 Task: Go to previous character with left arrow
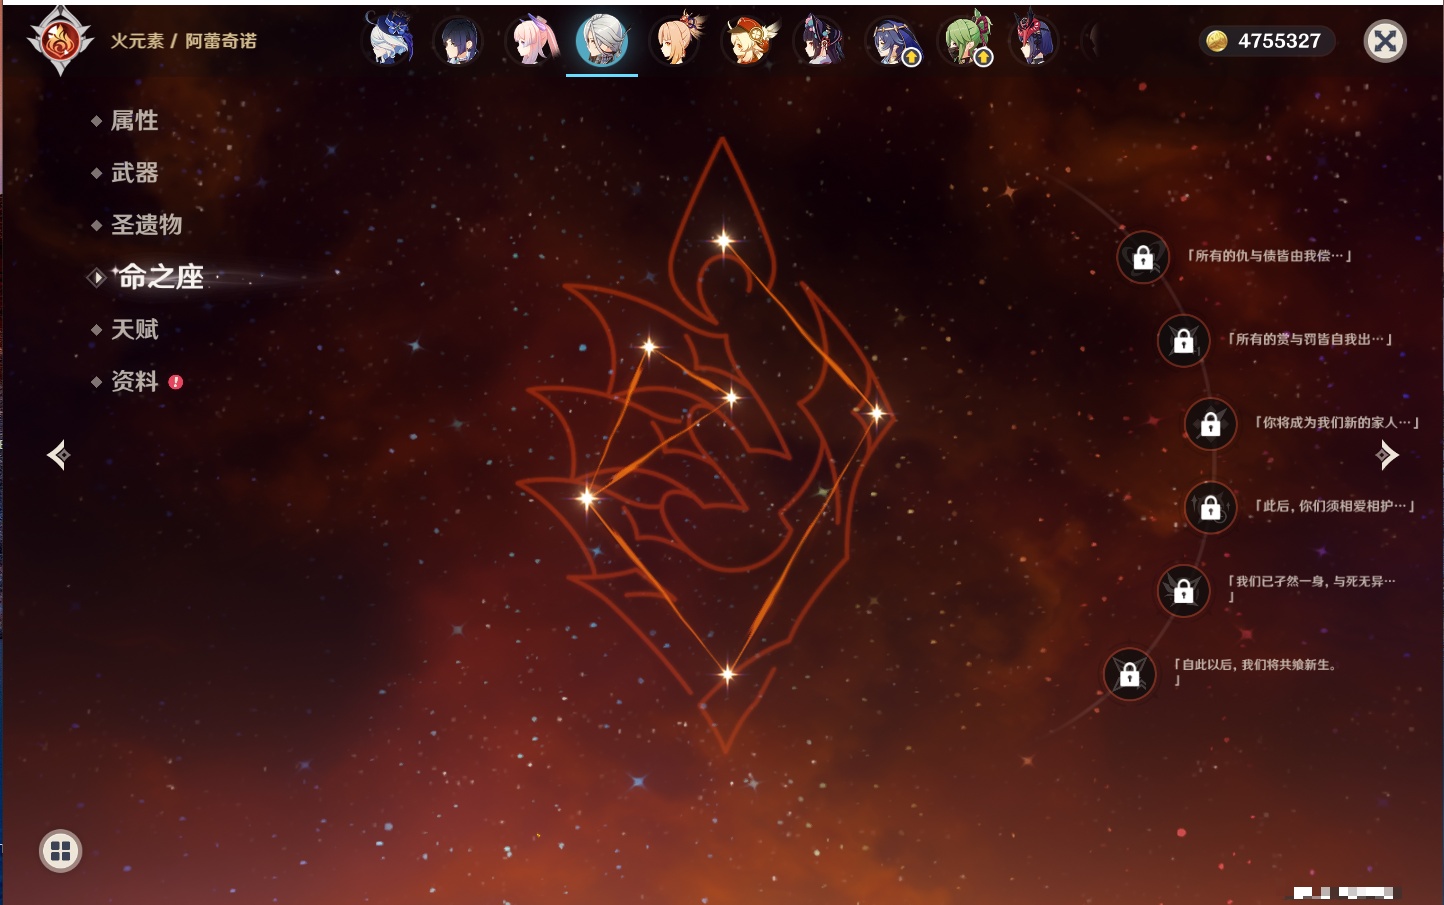58,455
